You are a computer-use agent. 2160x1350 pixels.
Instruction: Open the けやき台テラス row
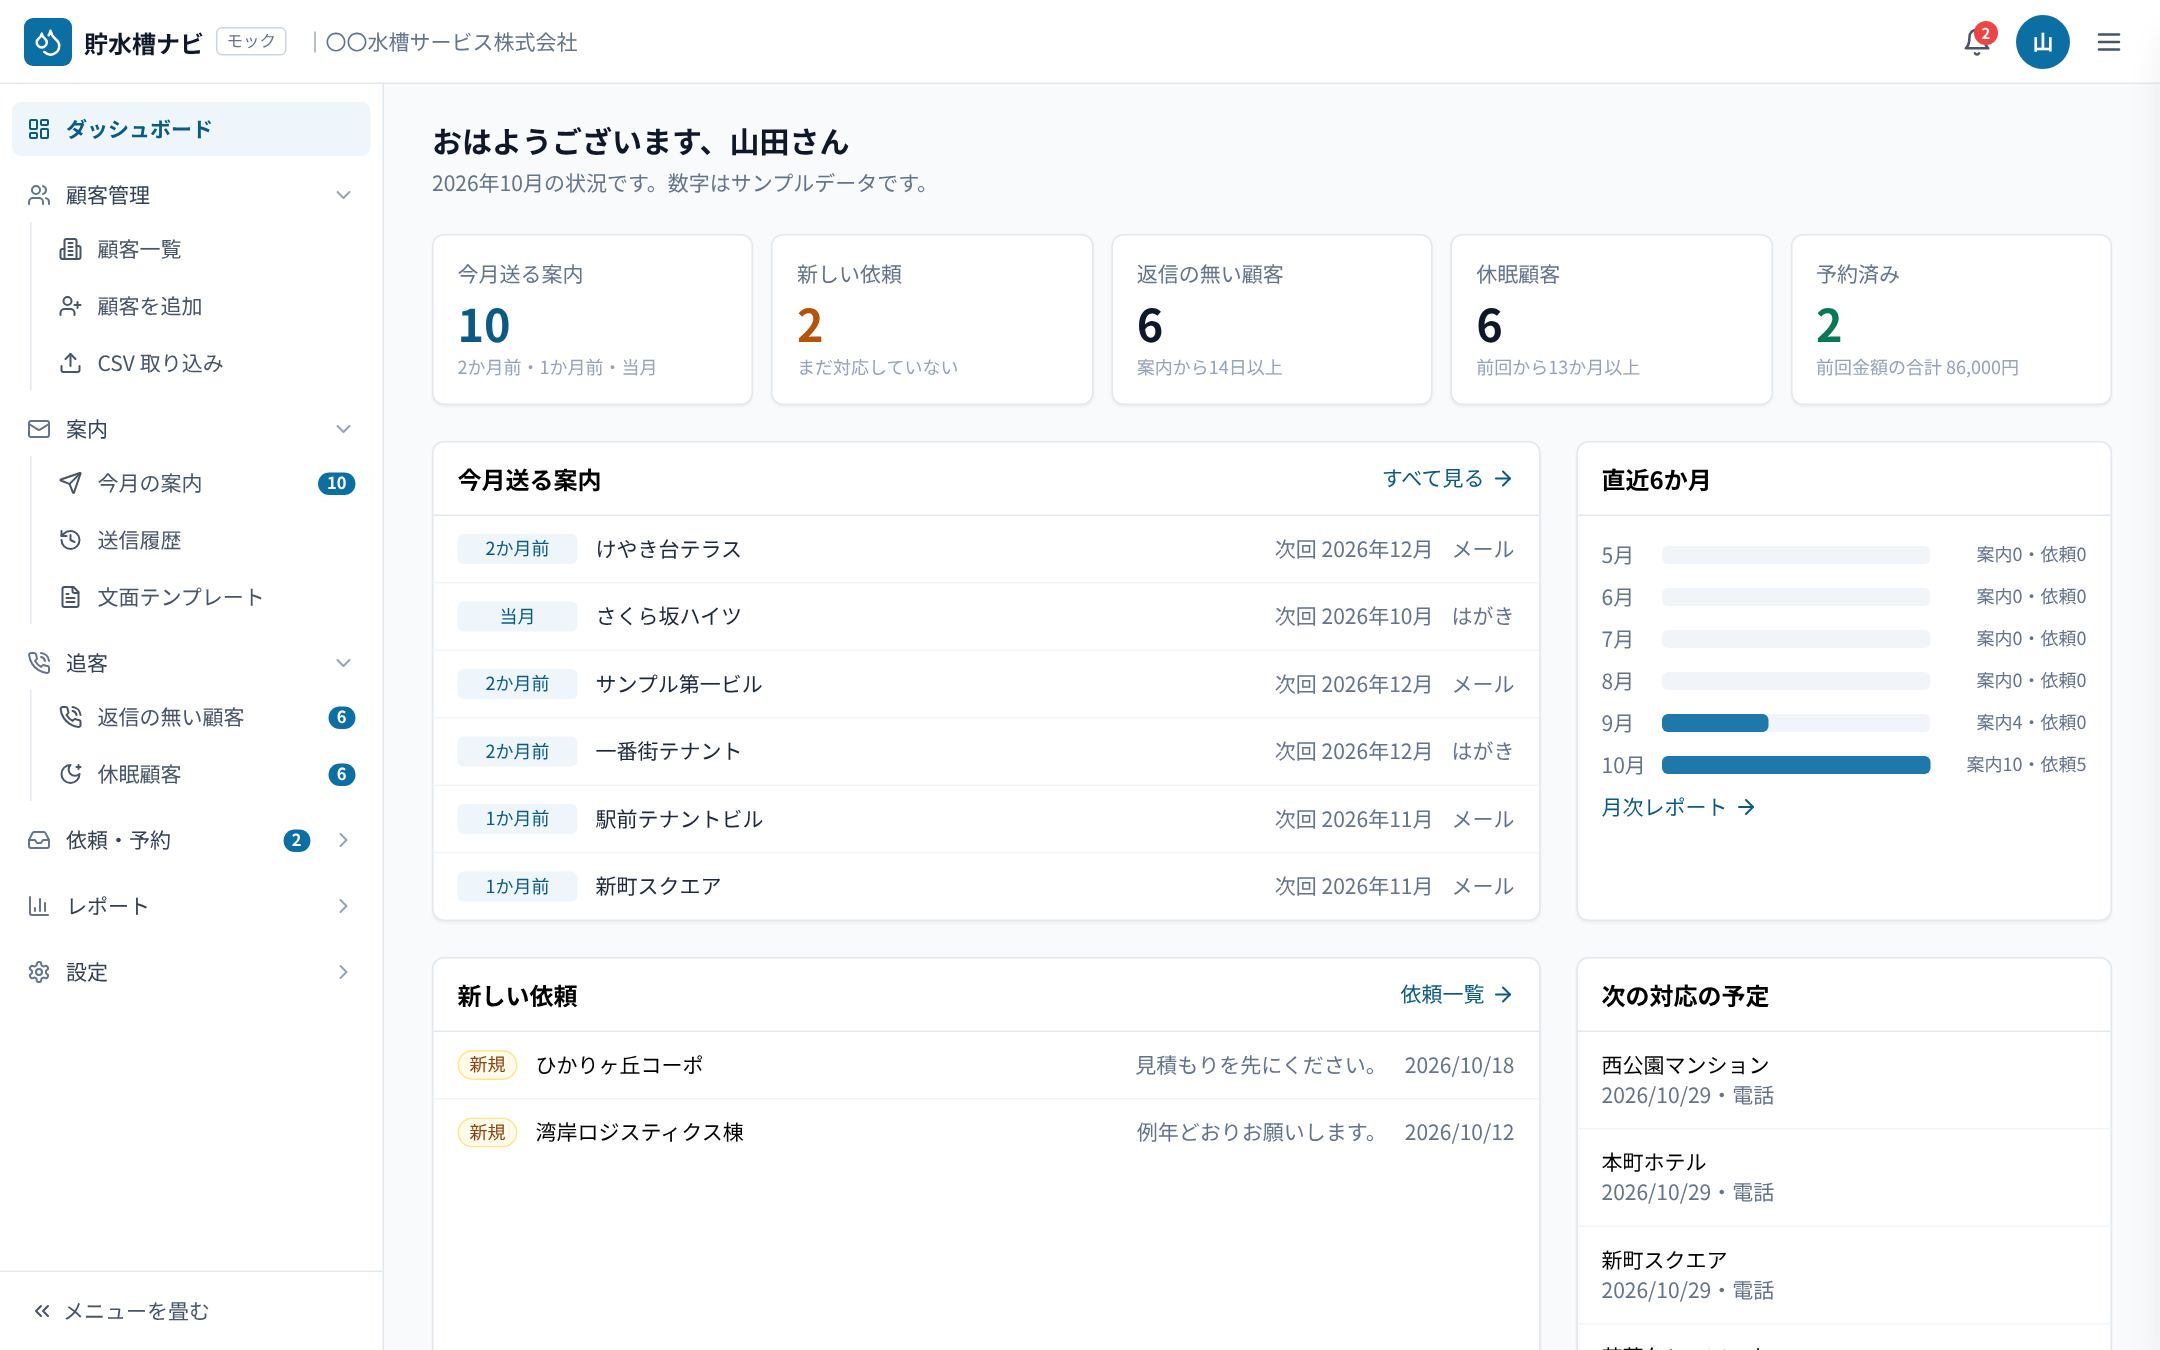click(x=986, y=549)
